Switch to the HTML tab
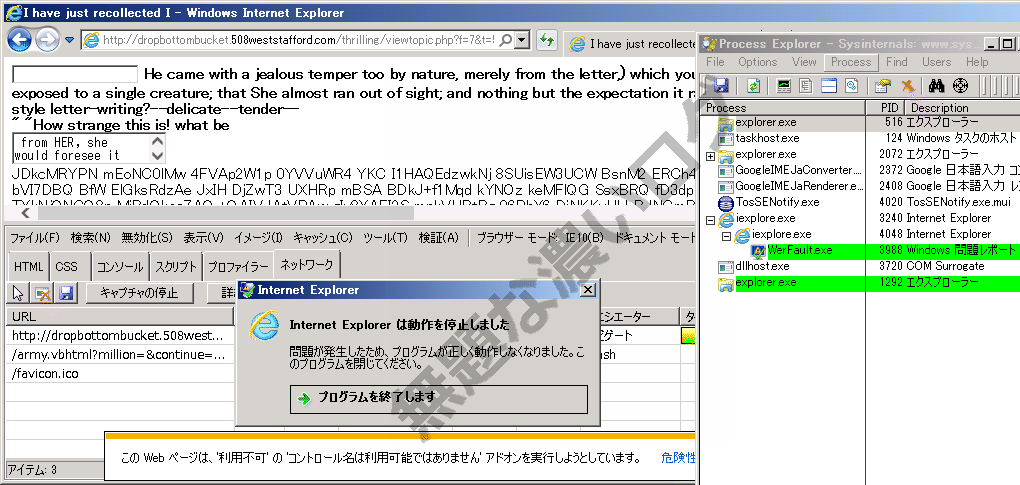This screenshot has width=1020, height=485. (x=28, y=267)
